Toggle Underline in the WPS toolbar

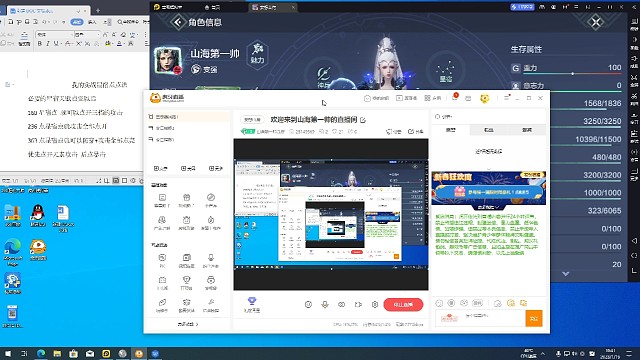coord(56,43)
